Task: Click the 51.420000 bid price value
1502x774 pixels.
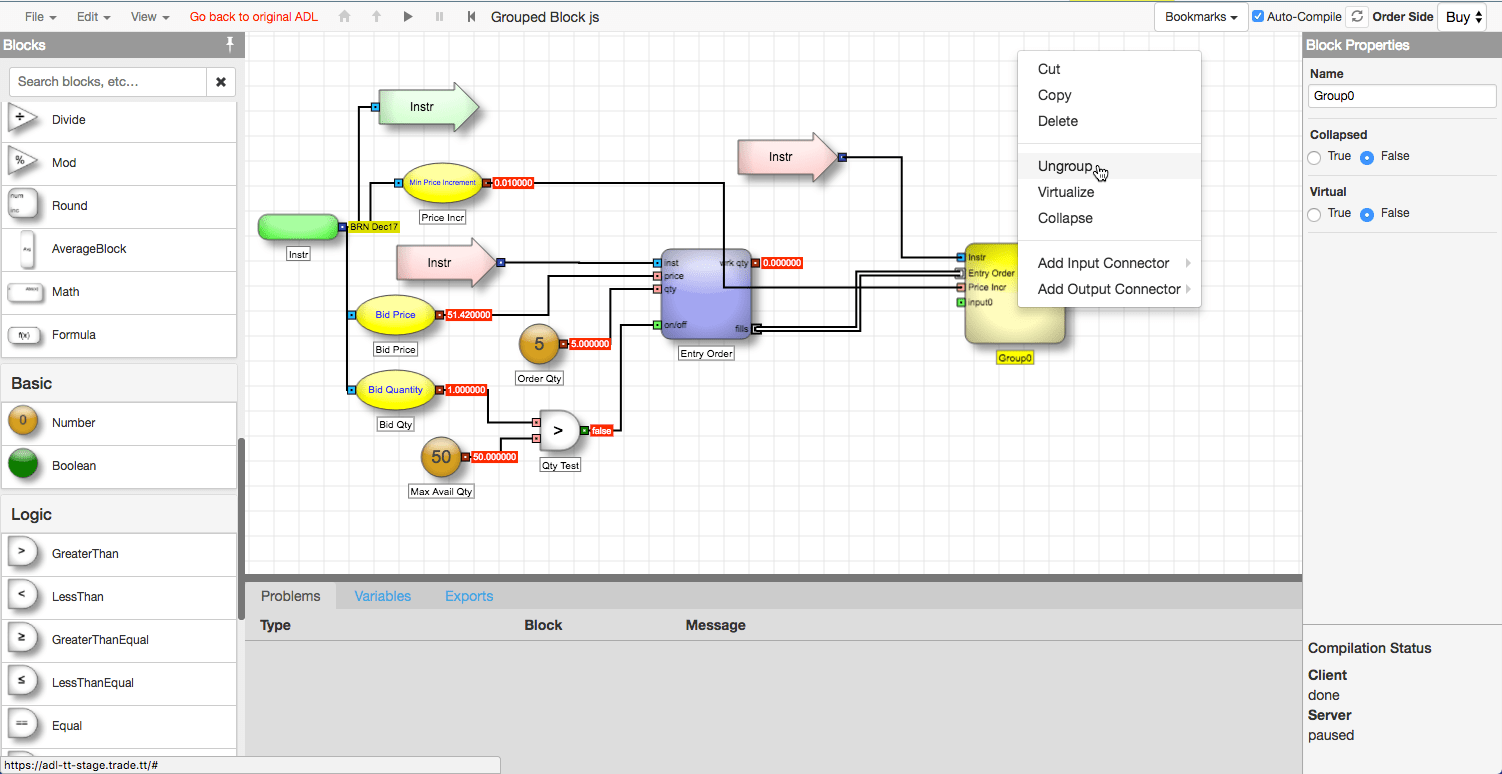Action: (x=468, y=314)
